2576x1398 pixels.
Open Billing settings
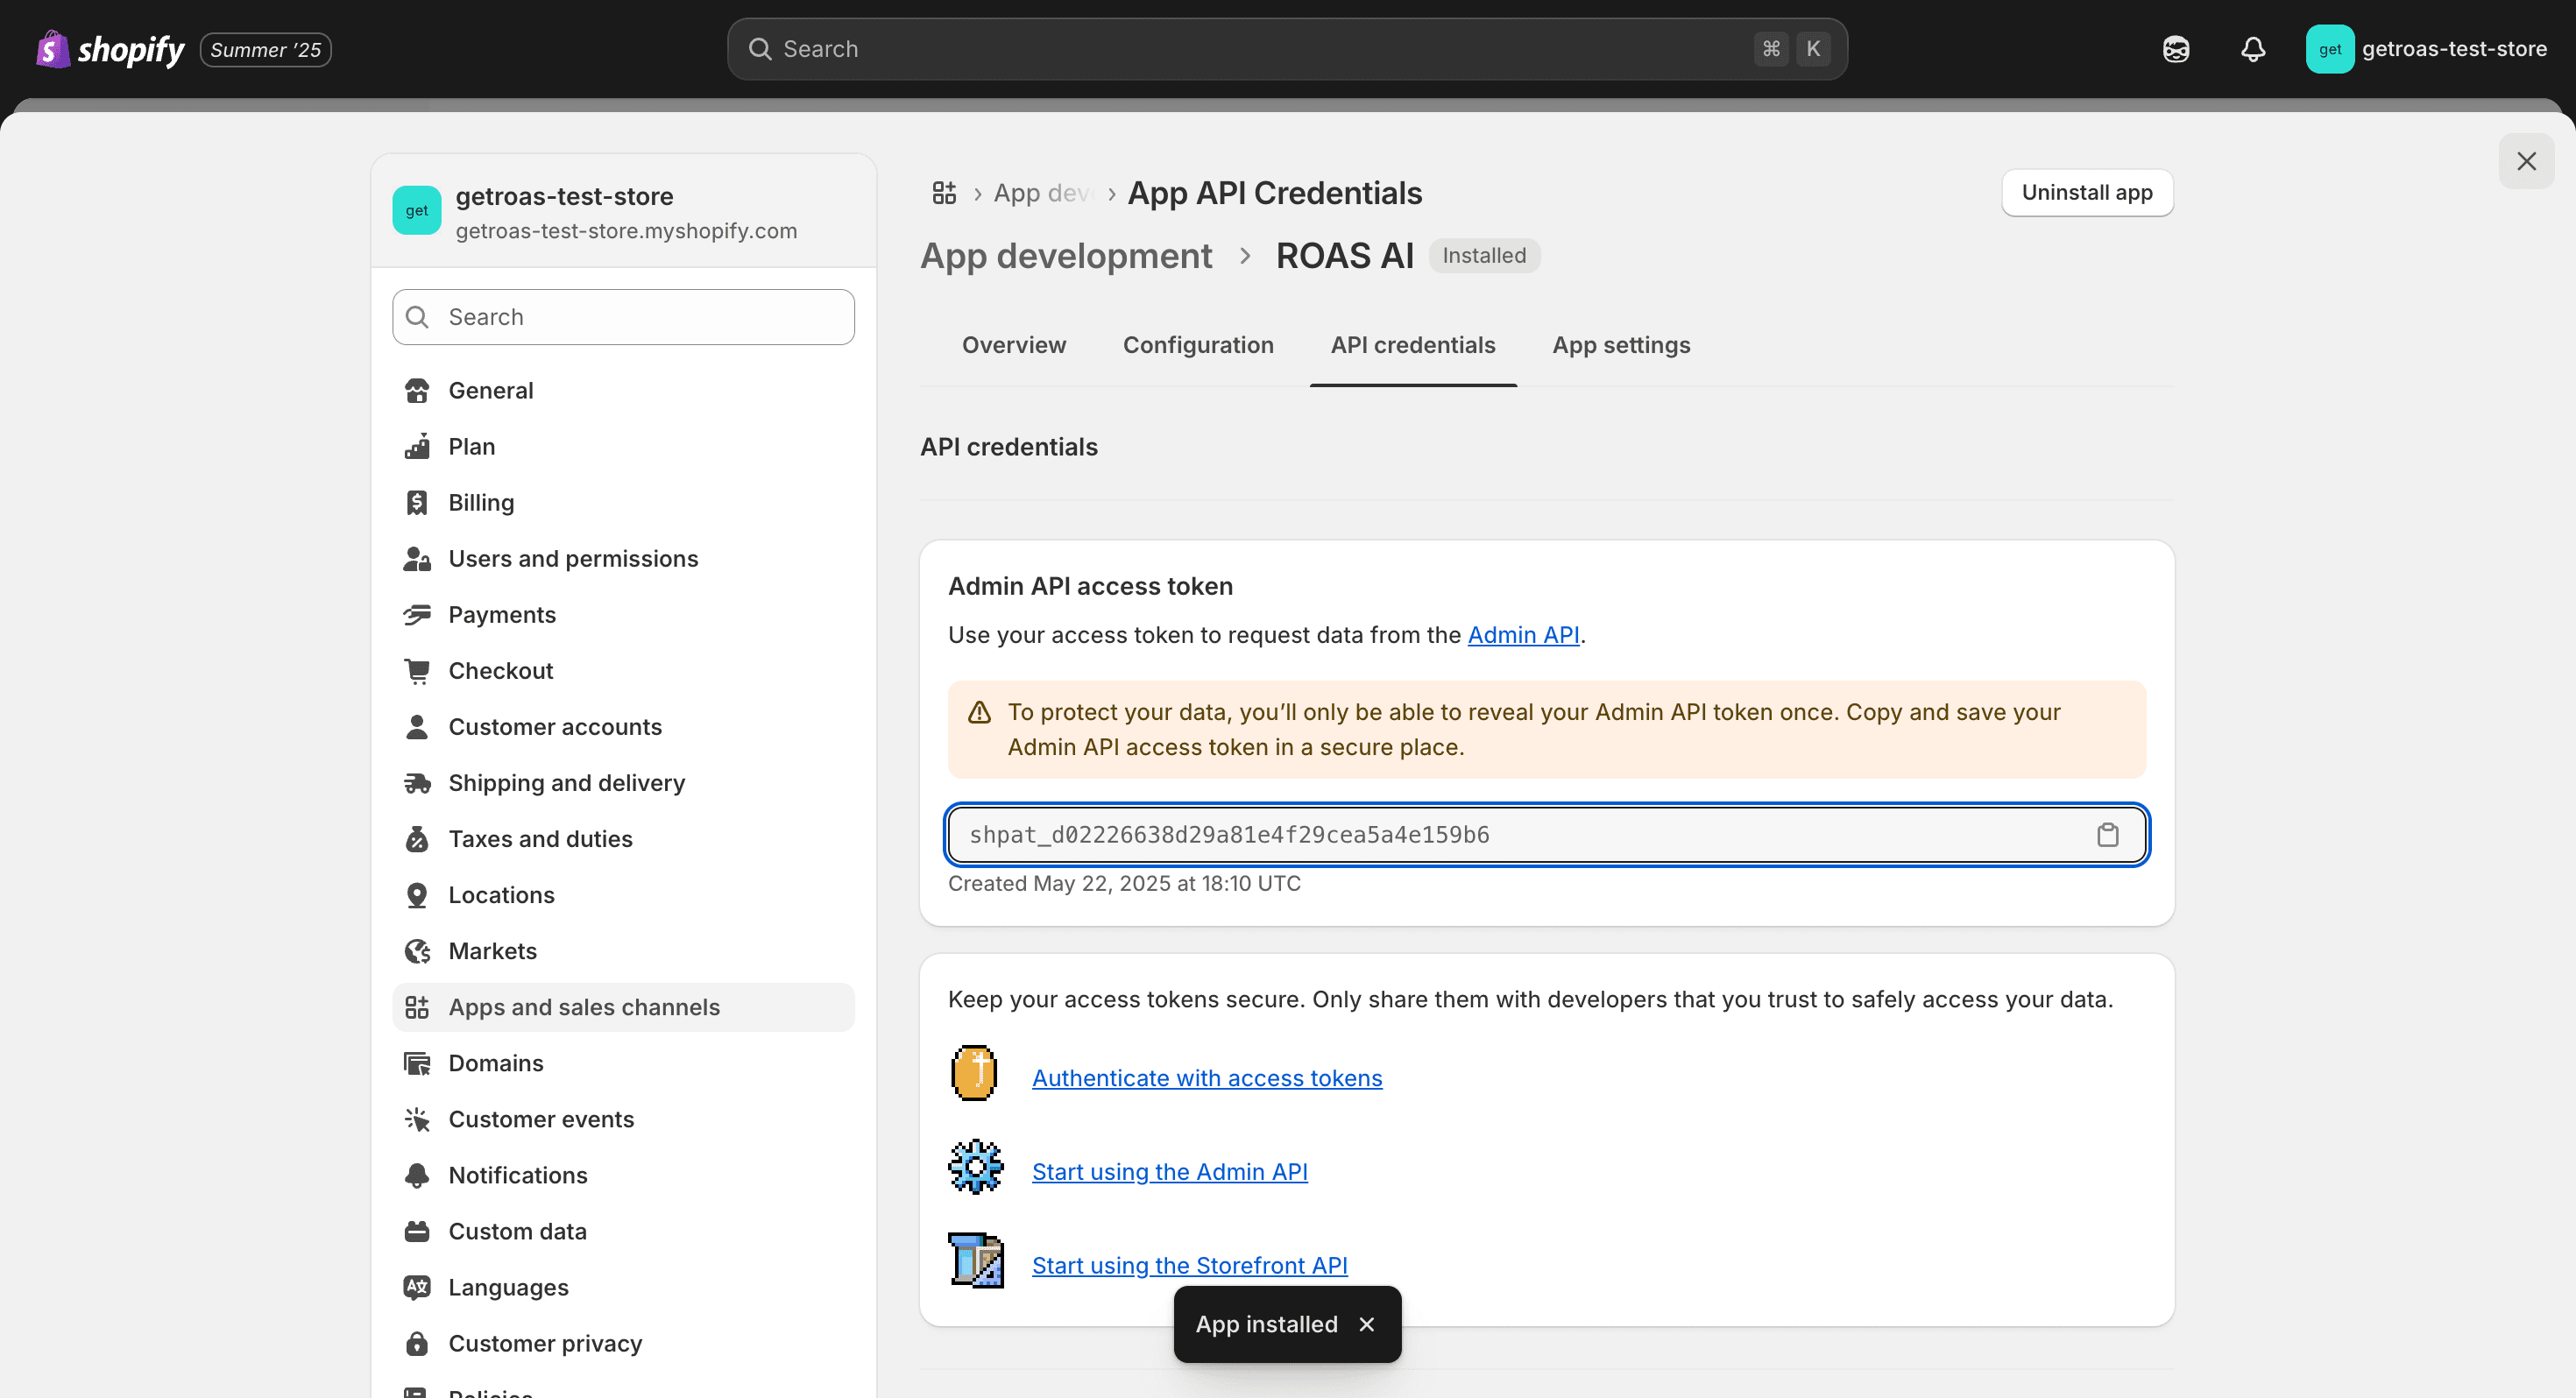click(x=623, y=502)
